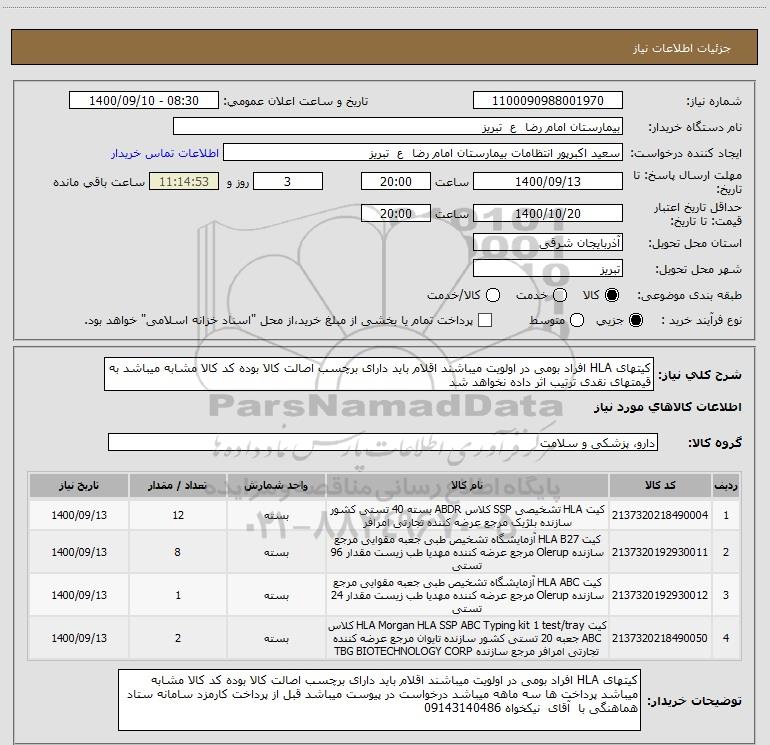770x745 pixels.
Task: Click the HLA SSP ABDR kit name
Action: (467, 516)
